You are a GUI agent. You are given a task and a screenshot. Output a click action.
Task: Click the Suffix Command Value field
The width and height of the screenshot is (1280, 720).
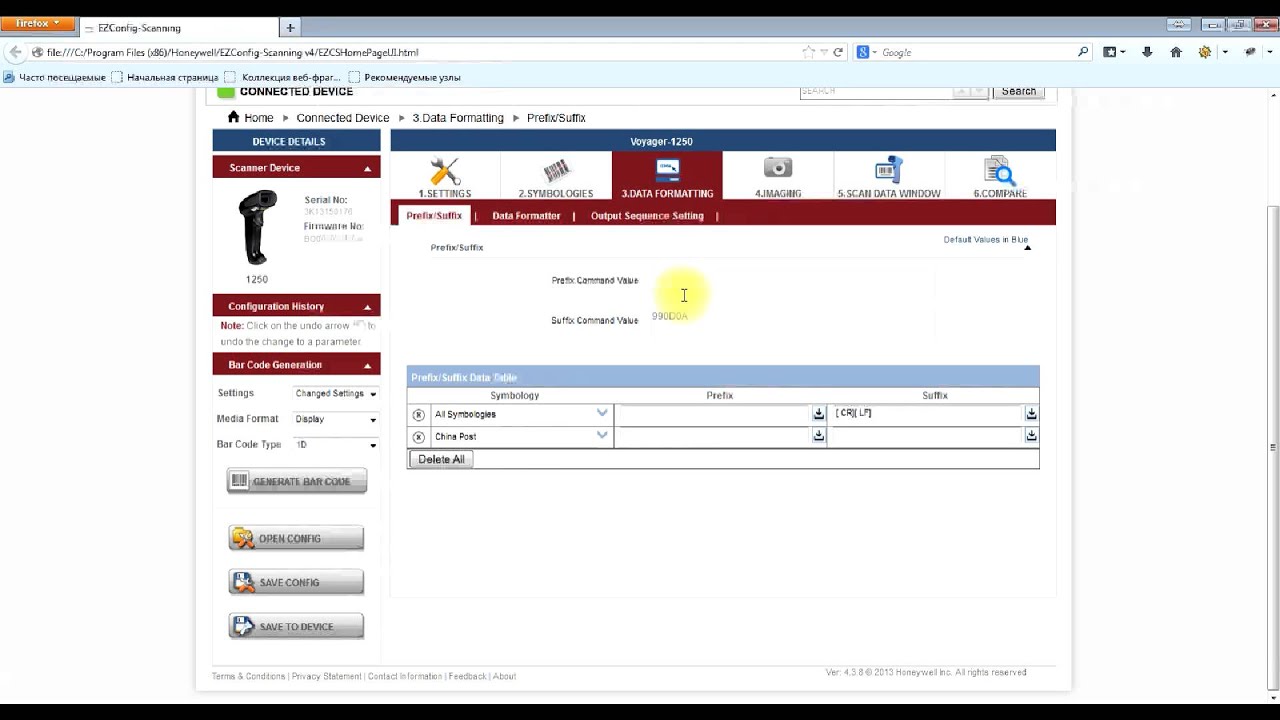(792, 317)
